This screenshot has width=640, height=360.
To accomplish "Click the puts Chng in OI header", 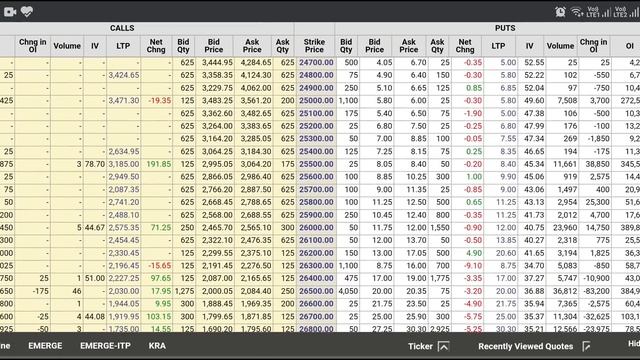I will [593, 46].
